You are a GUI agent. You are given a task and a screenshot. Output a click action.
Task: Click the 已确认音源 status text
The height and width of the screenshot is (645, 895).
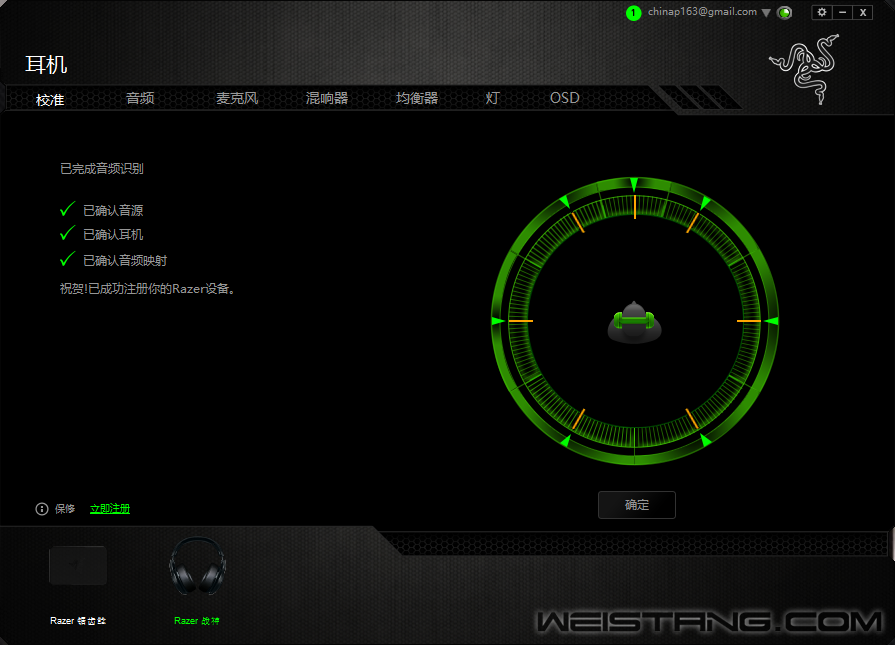(113, 211)
